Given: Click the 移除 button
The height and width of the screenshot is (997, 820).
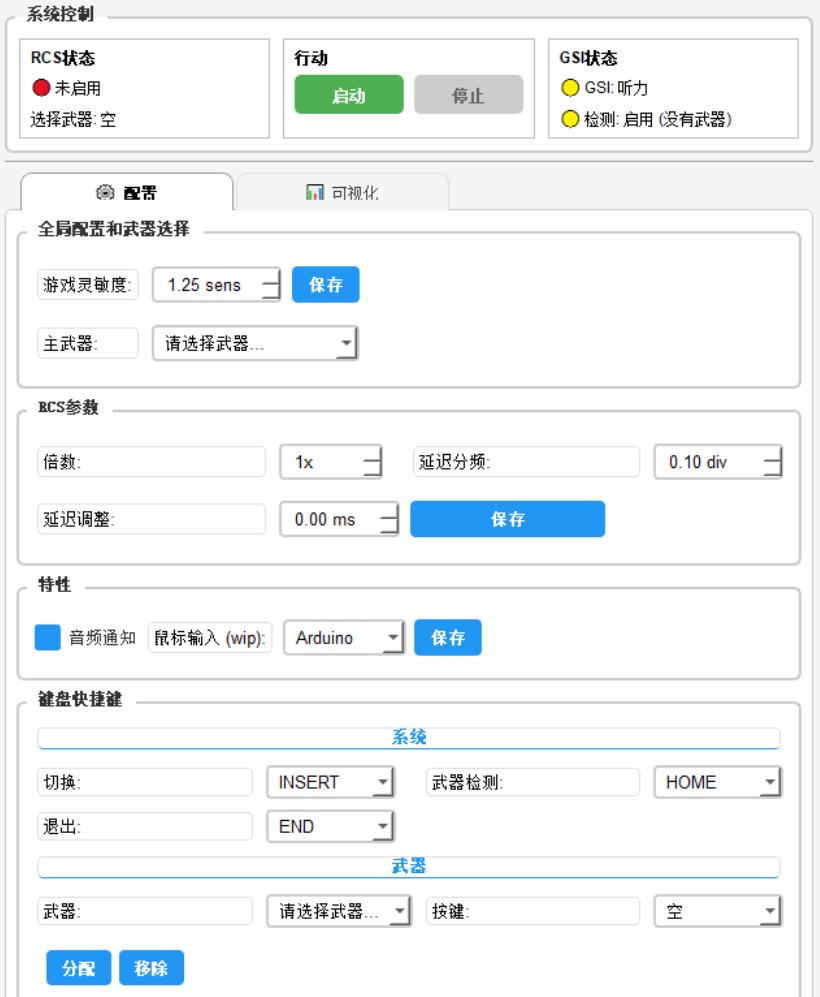Looking at the screenshot, I should 152,968.
